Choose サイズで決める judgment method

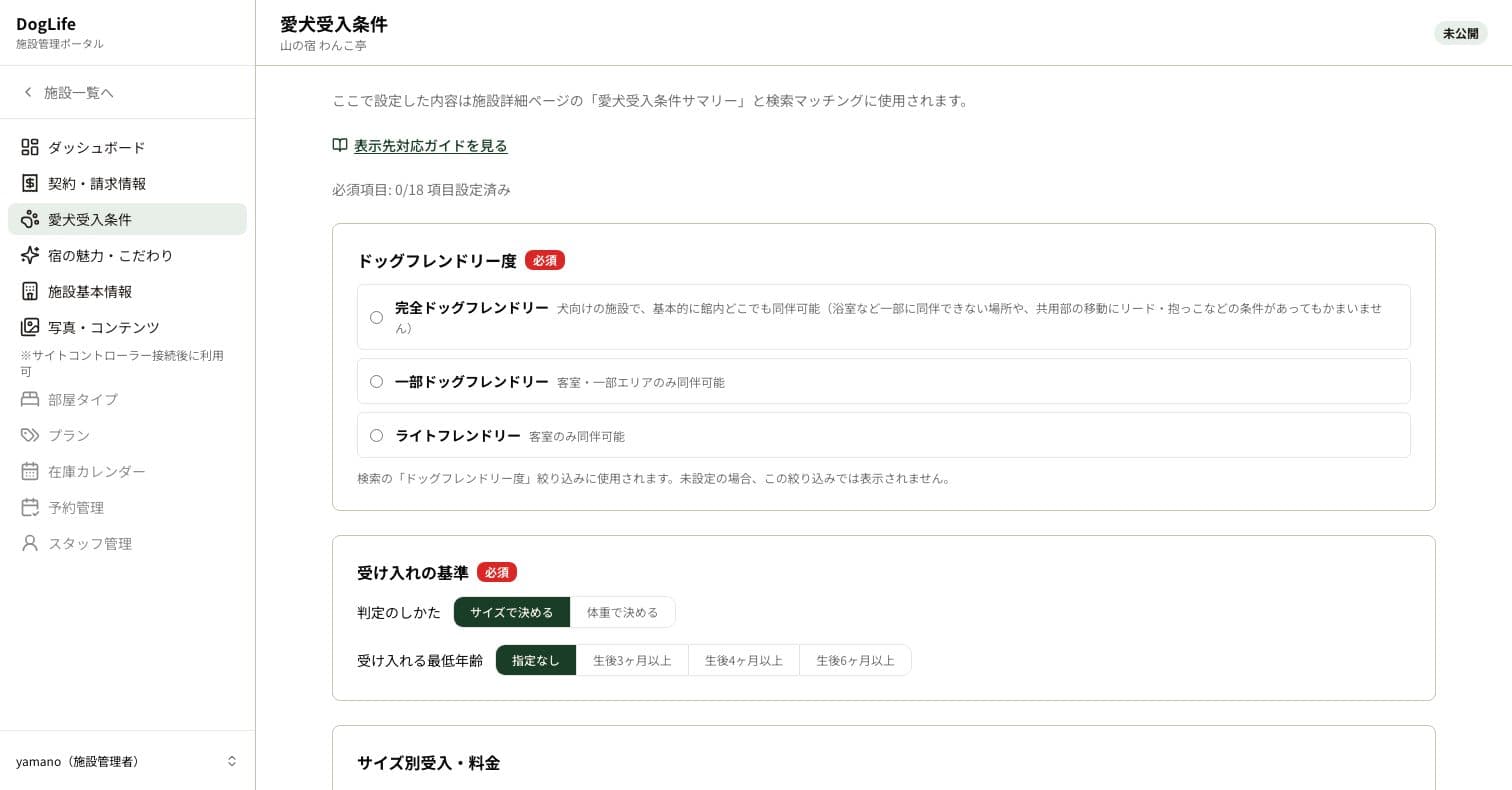(512, 612)
